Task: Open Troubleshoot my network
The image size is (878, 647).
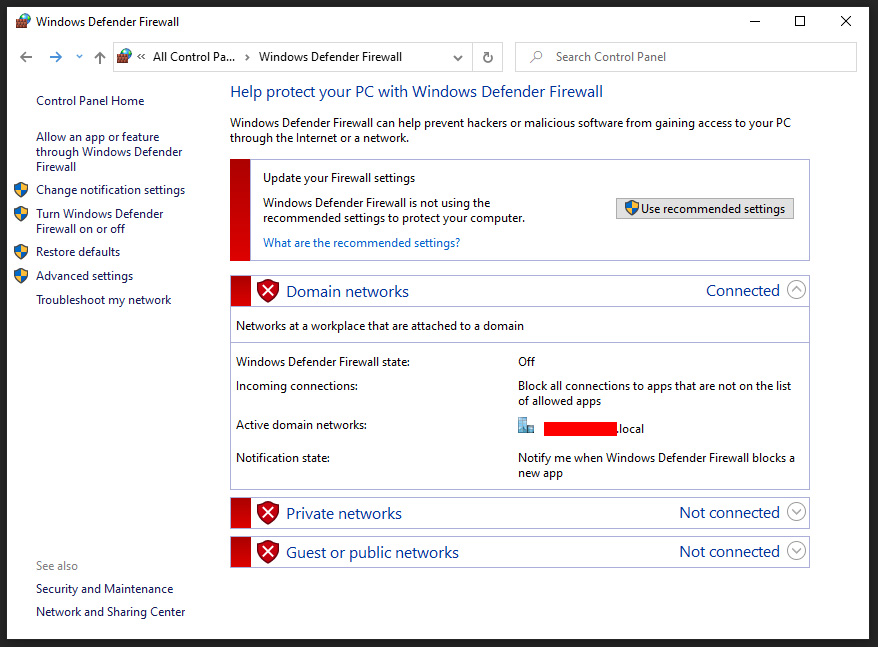Action: click(104, 300)
